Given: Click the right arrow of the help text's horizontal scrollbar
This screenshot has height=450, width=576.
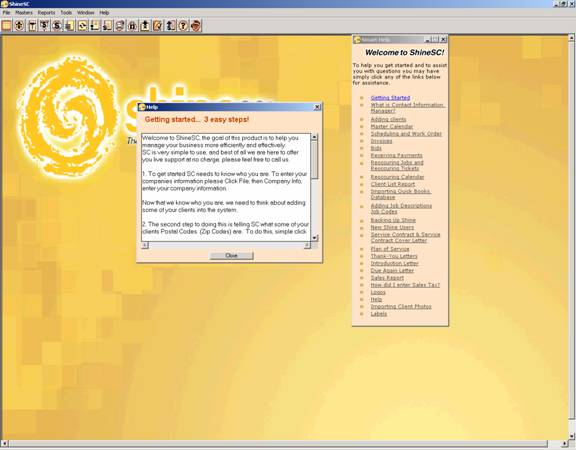Looking at the screenshot, I should [307, 245].
